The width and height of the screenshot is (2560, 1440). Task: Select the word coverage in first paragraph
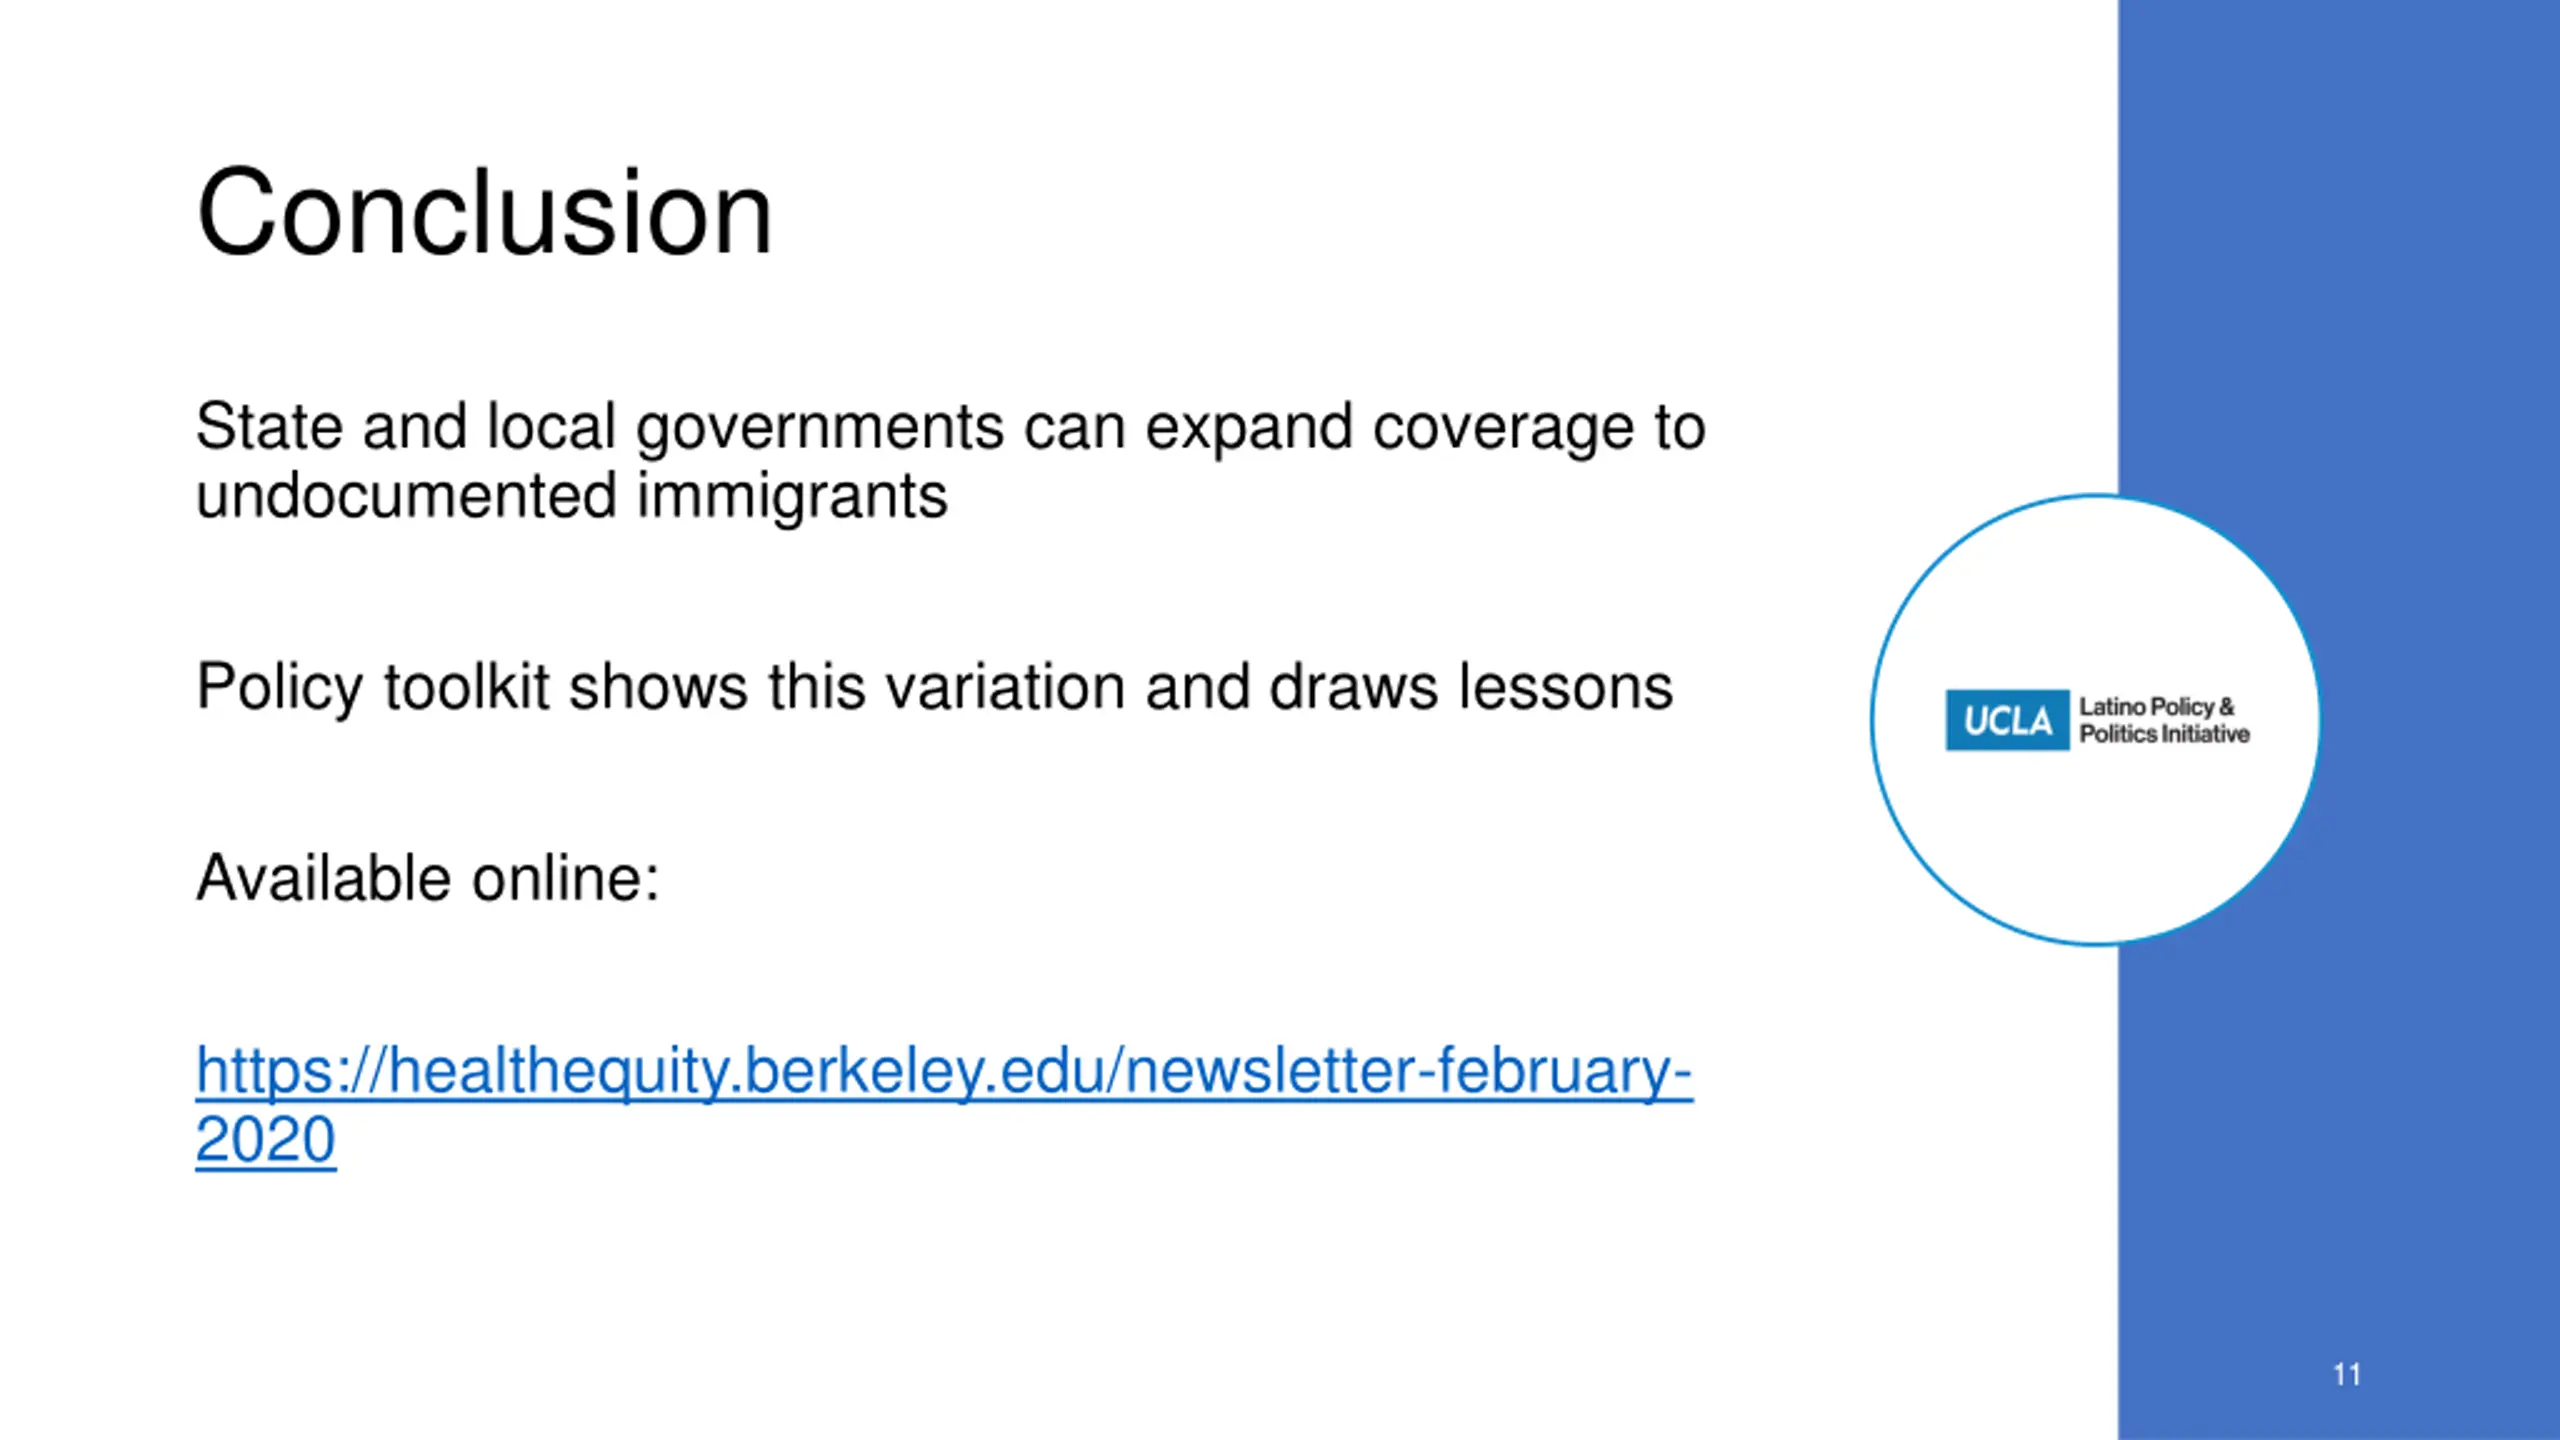click(x=1503, y=430)
